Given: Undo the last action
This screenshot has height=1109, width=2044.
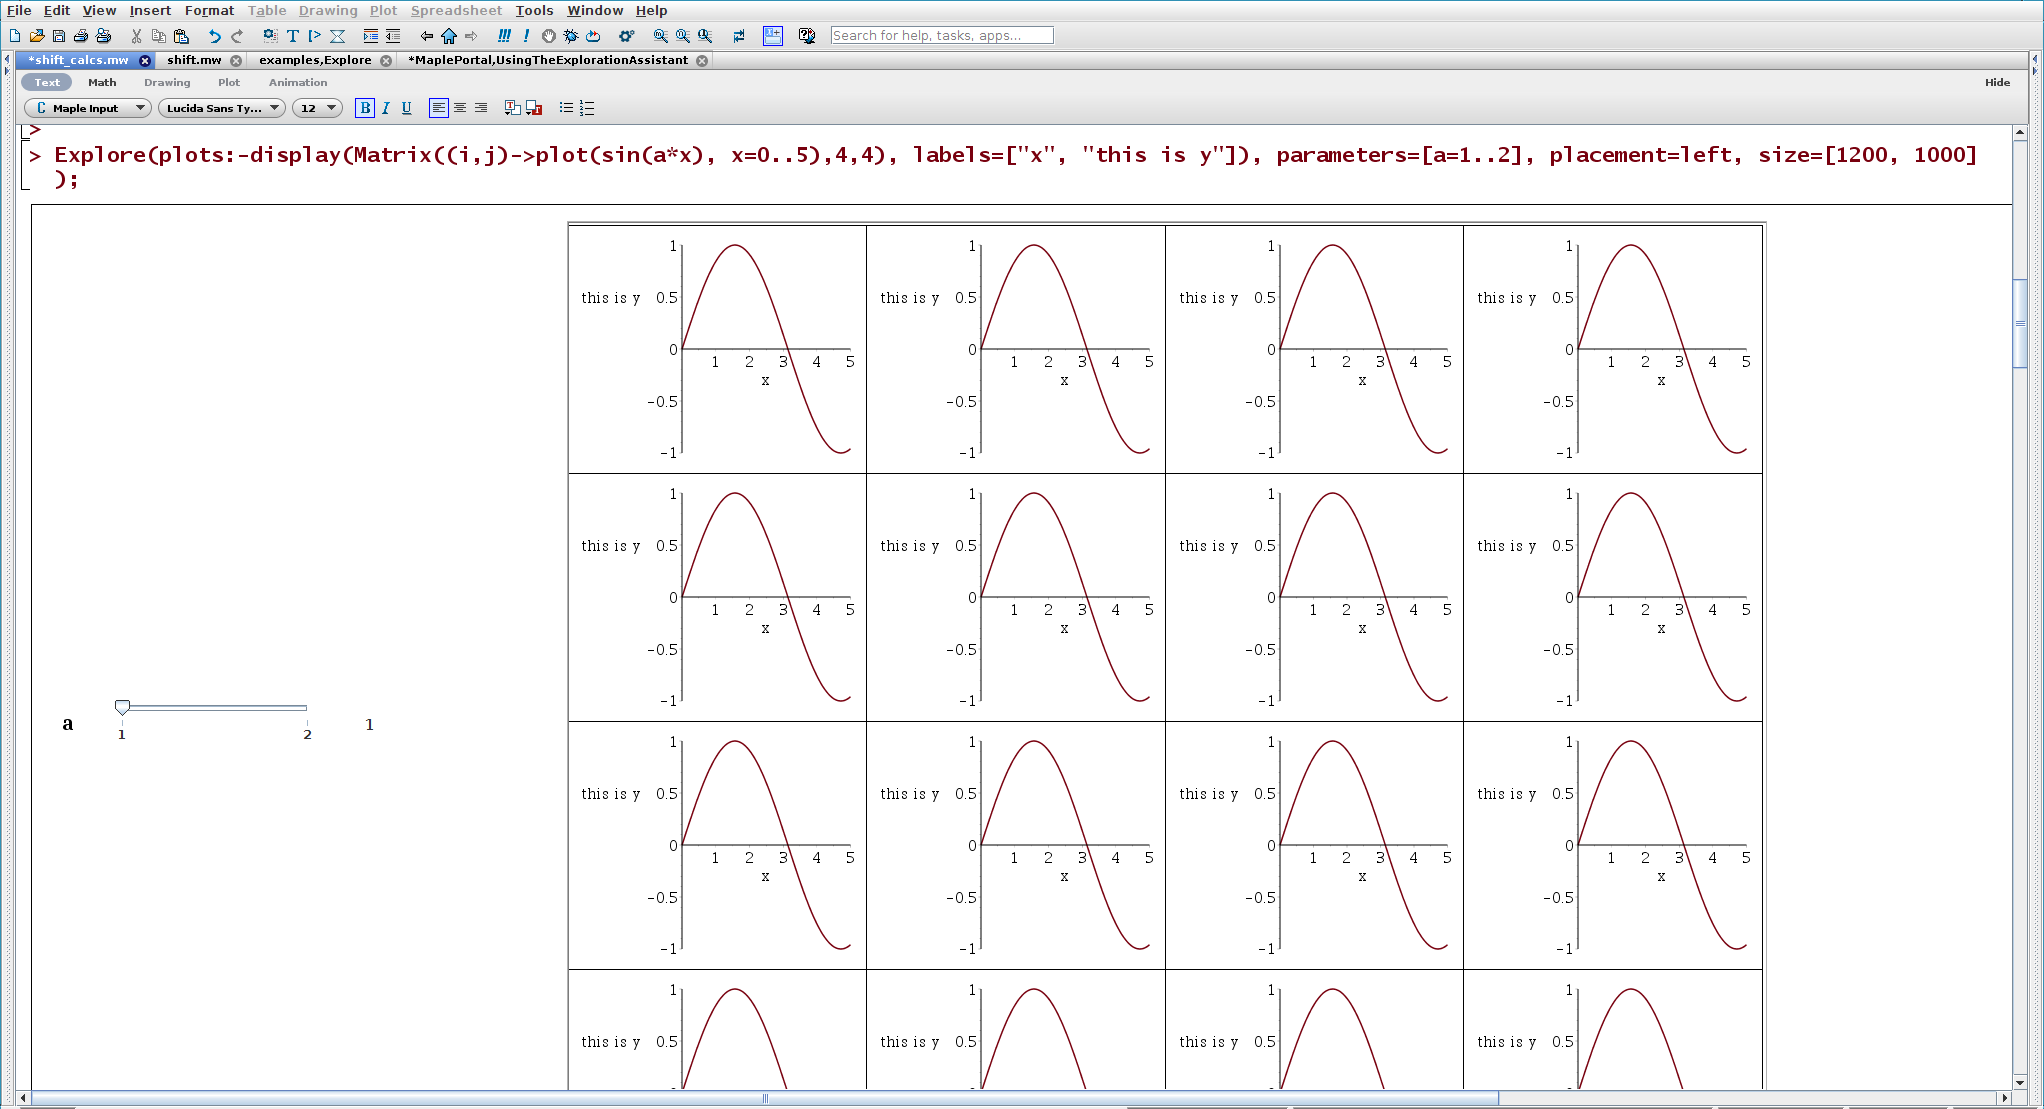Looking at the screenshot, I should [x=214, y=36].
